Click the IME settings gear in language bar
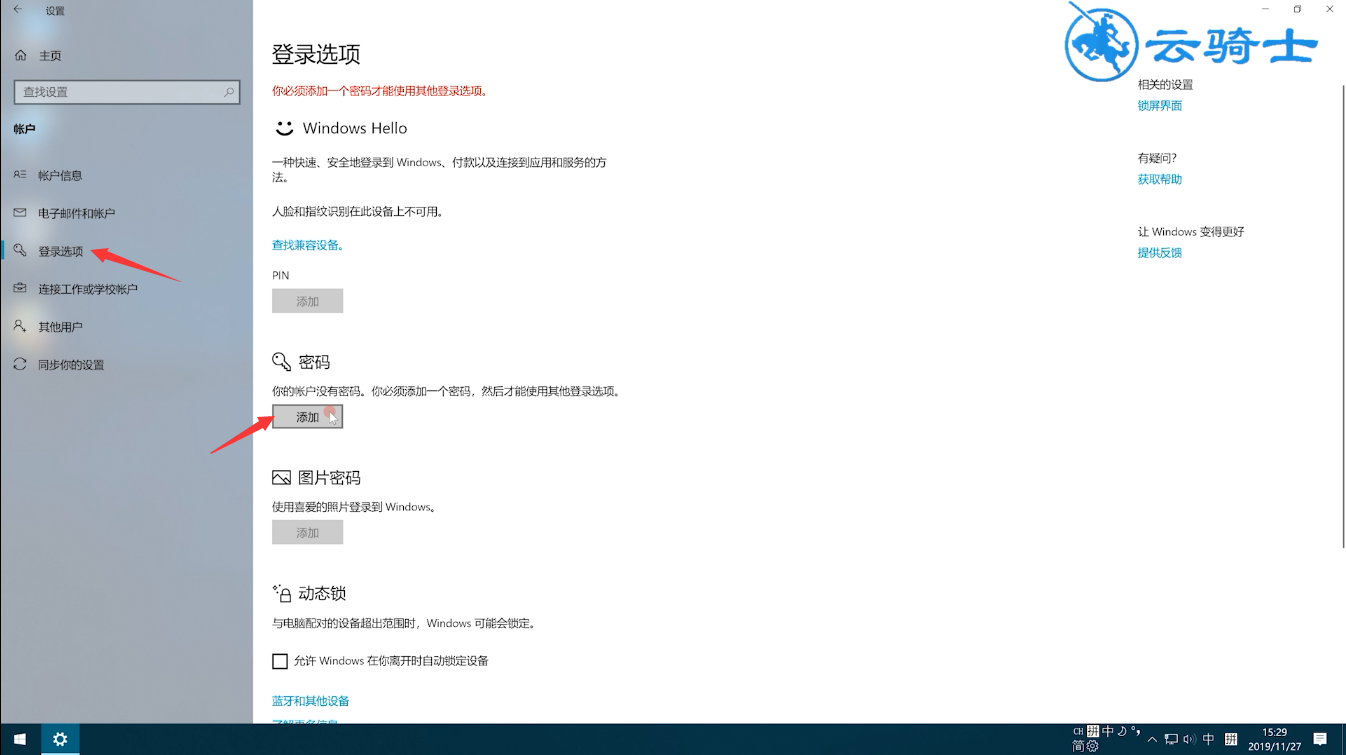This screenshot has width=1346, height=755. (x=1093, y=746)
